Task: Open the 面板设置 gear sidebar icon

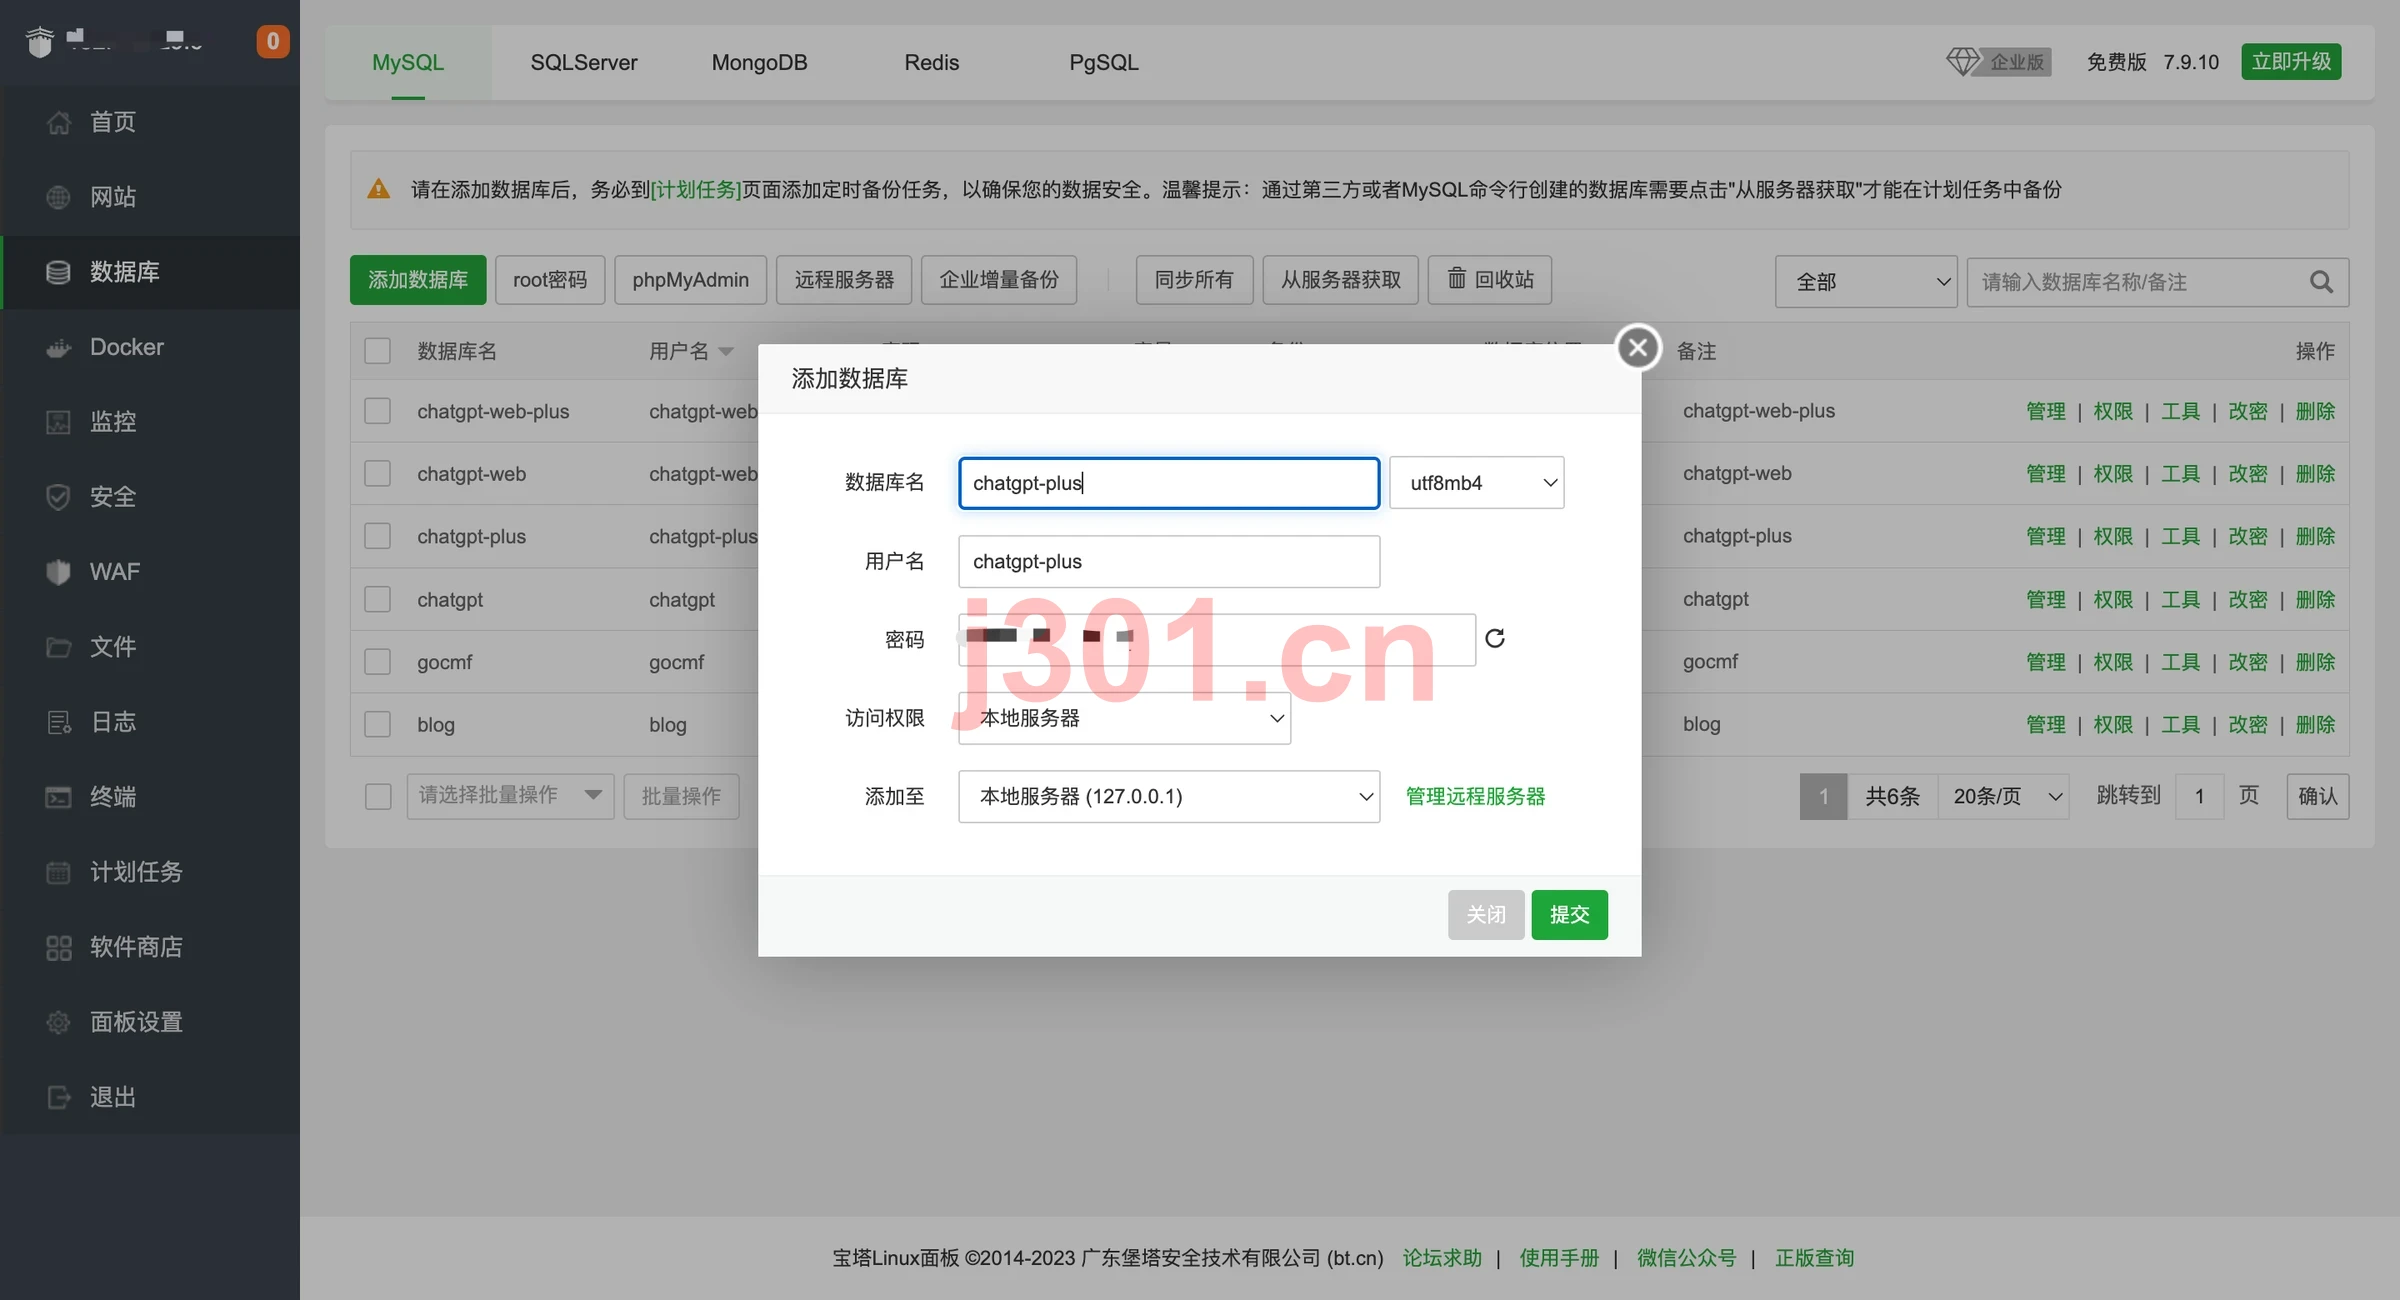Action: [58, 1022]
